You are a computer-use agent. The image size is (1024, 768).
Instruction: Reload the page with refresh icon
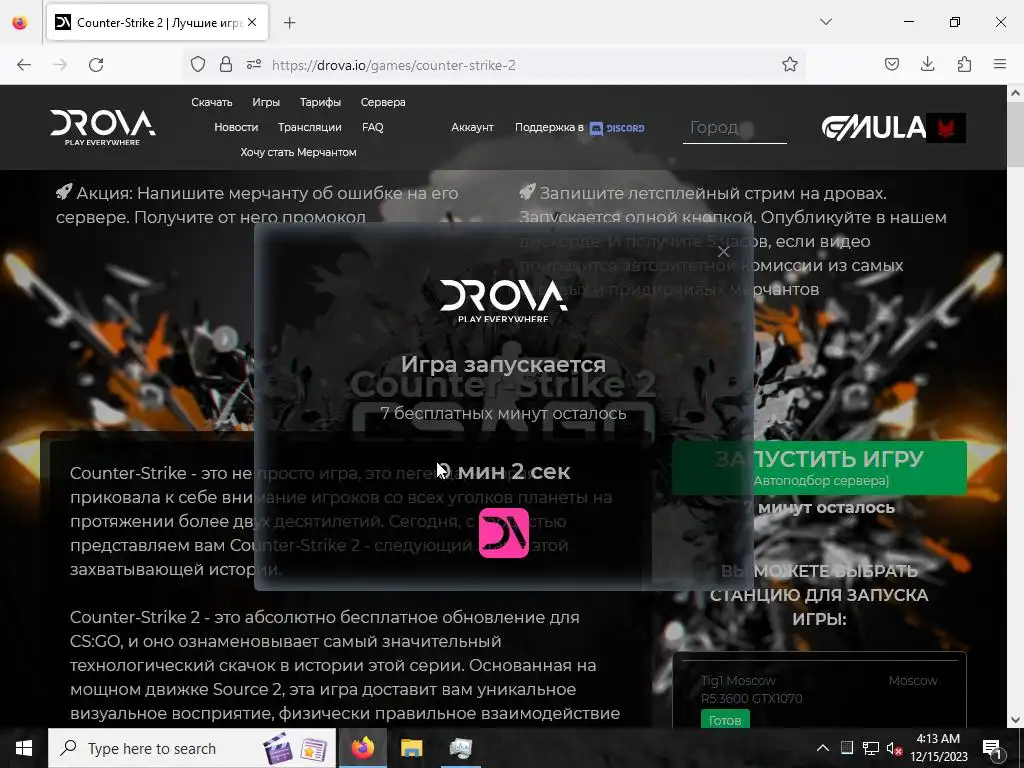[96, 65]
